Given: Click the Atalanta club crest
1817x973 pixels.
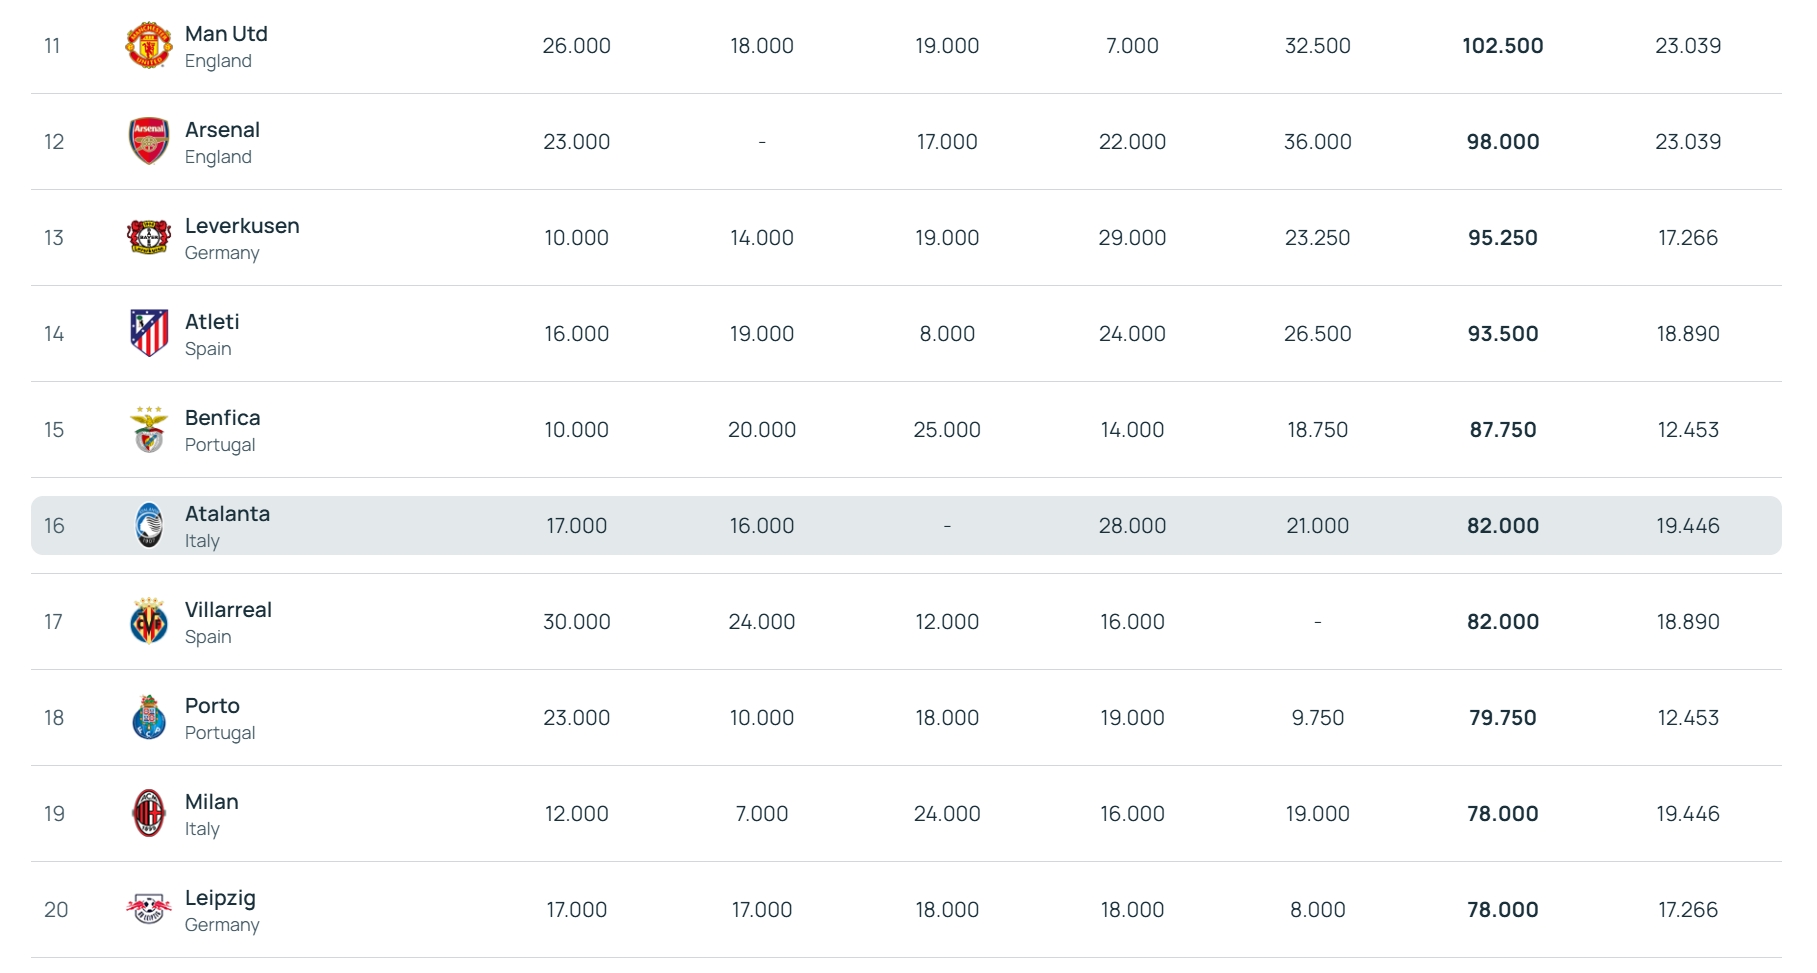Looking at the screenshot, I should pyautogui.click(x=149, y=526).
